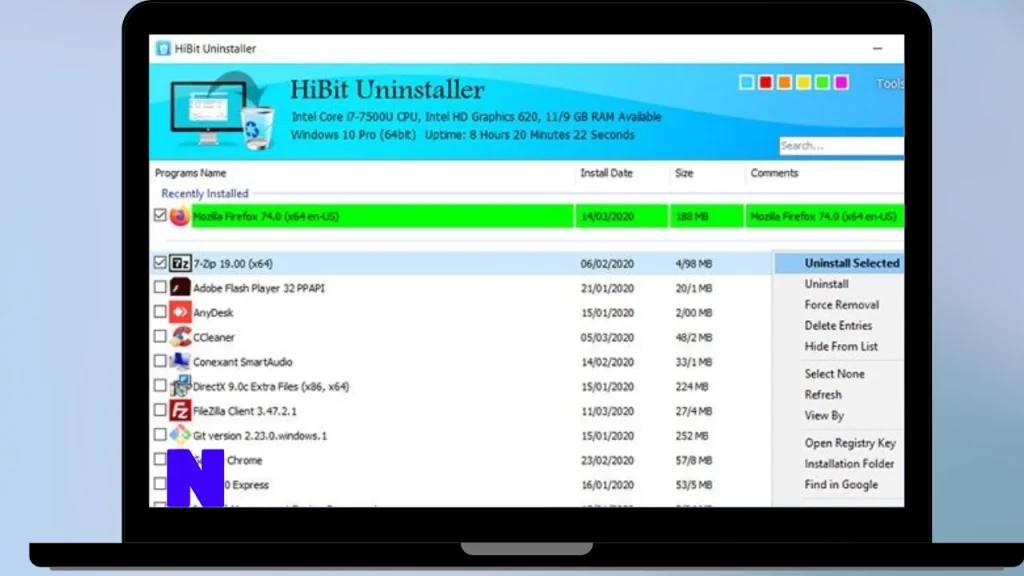The height and width of the screenshot is (576, 1024).
Task: Sort by Size column header
Action: point(684,173)
